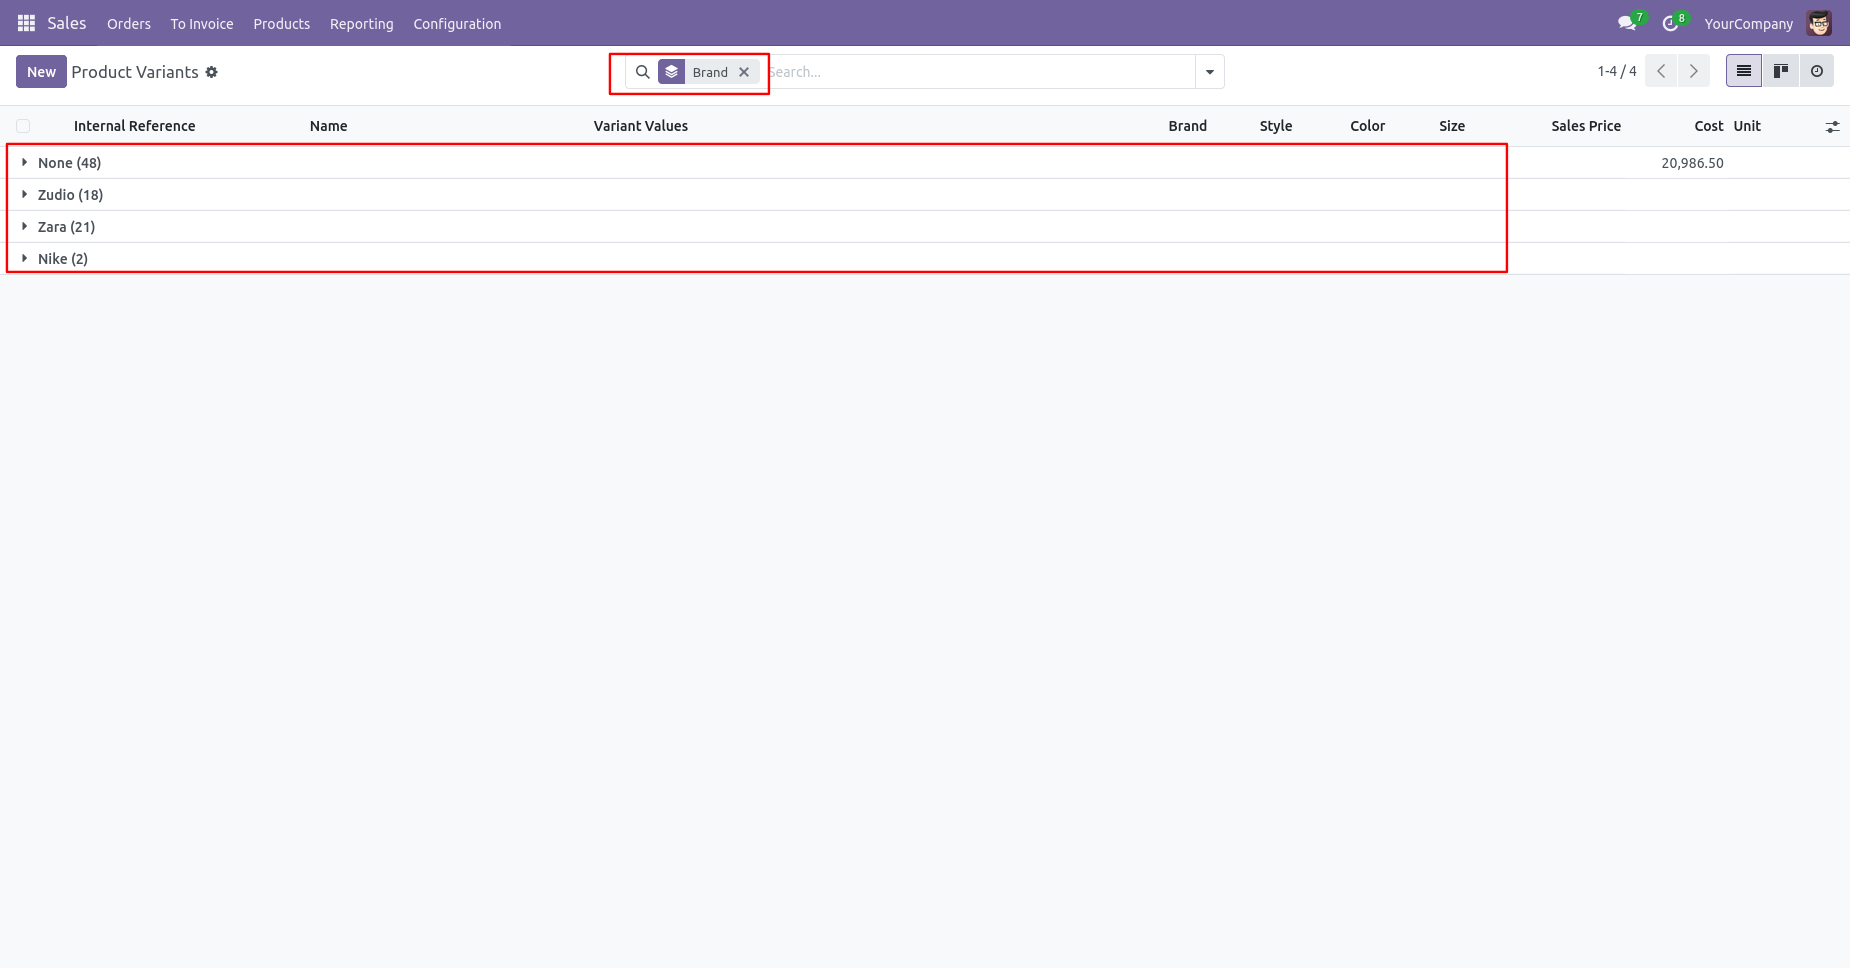Open the Products menu
The height and width of the screenshot is (968, 1850).
pos(282,24)
